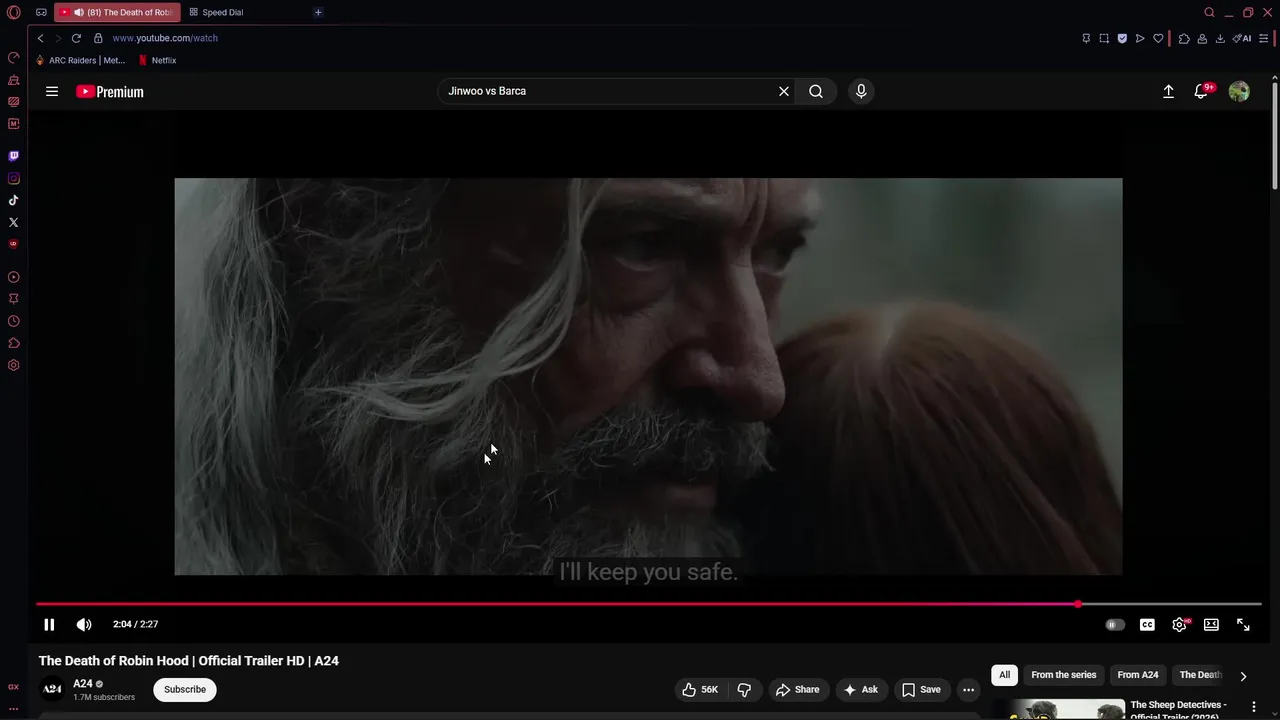Image resolution: width=1280 pixels, height=720 pixels.
Task: Open video player settings gear
Action: coord(1180,624)
